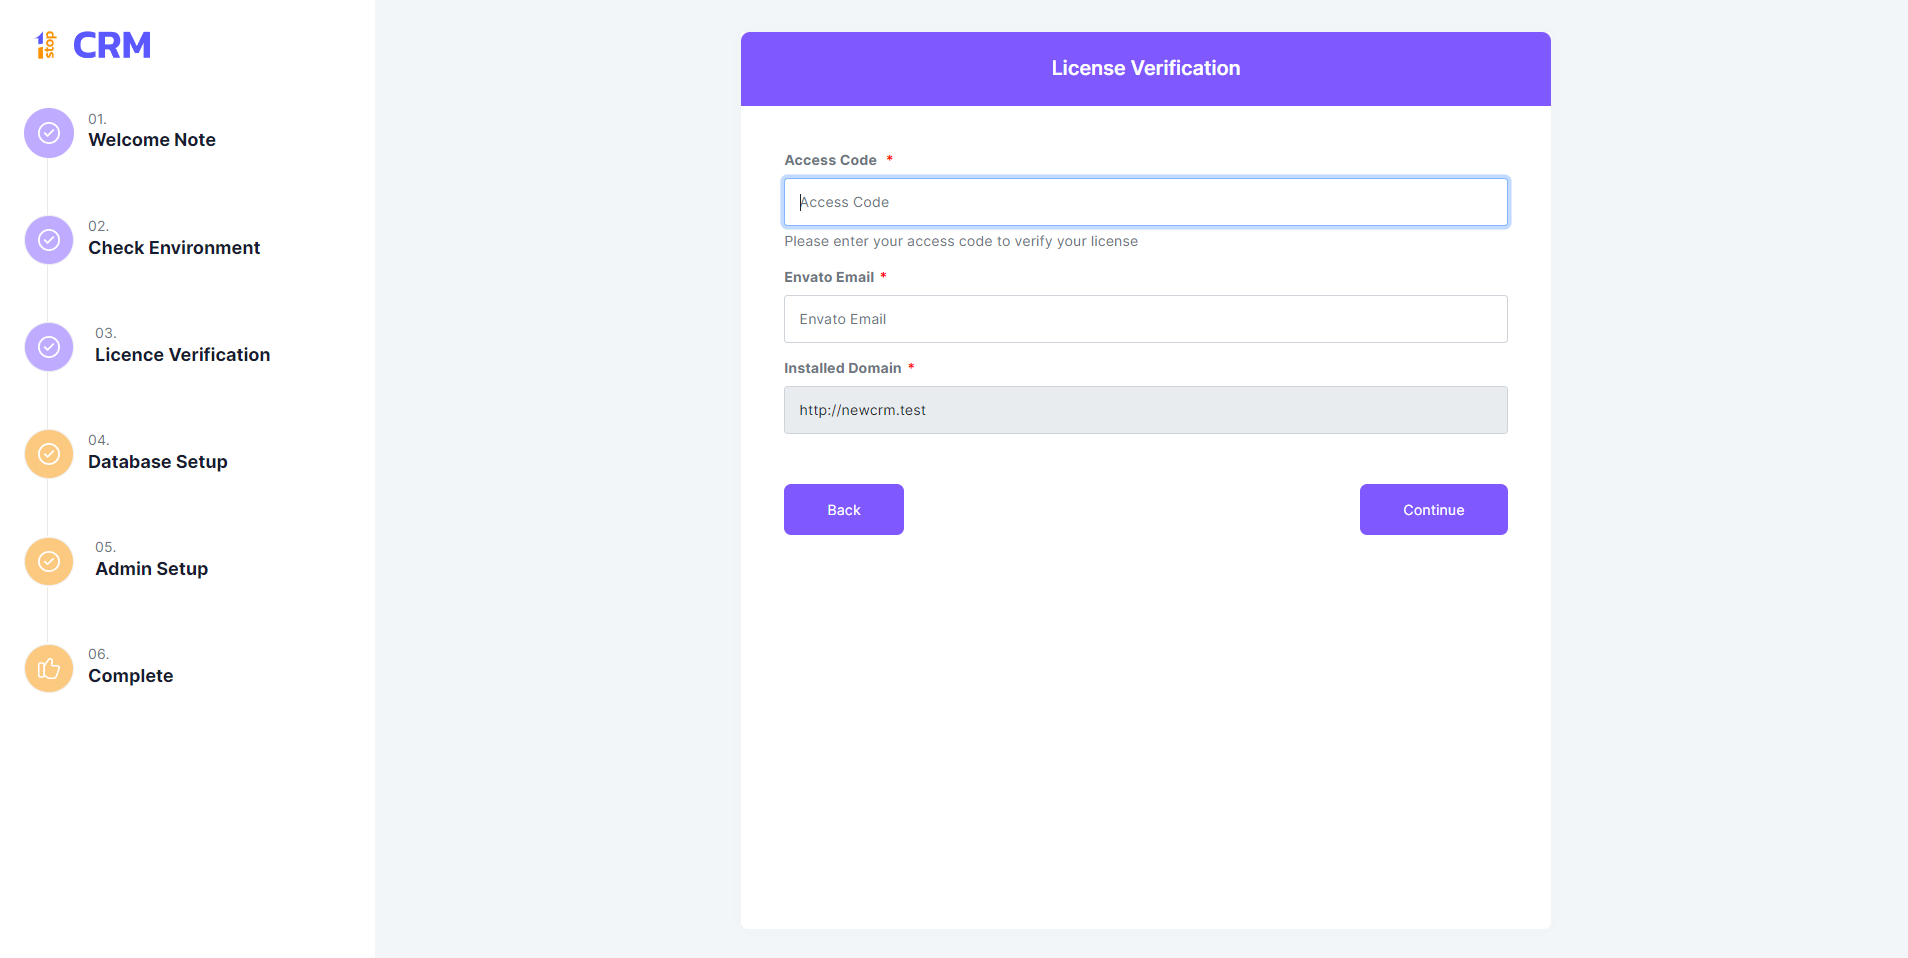Screen dimensions: 1908x958
Task: Click the Complete step thumbs-up icon
Action: coord(49,668)
